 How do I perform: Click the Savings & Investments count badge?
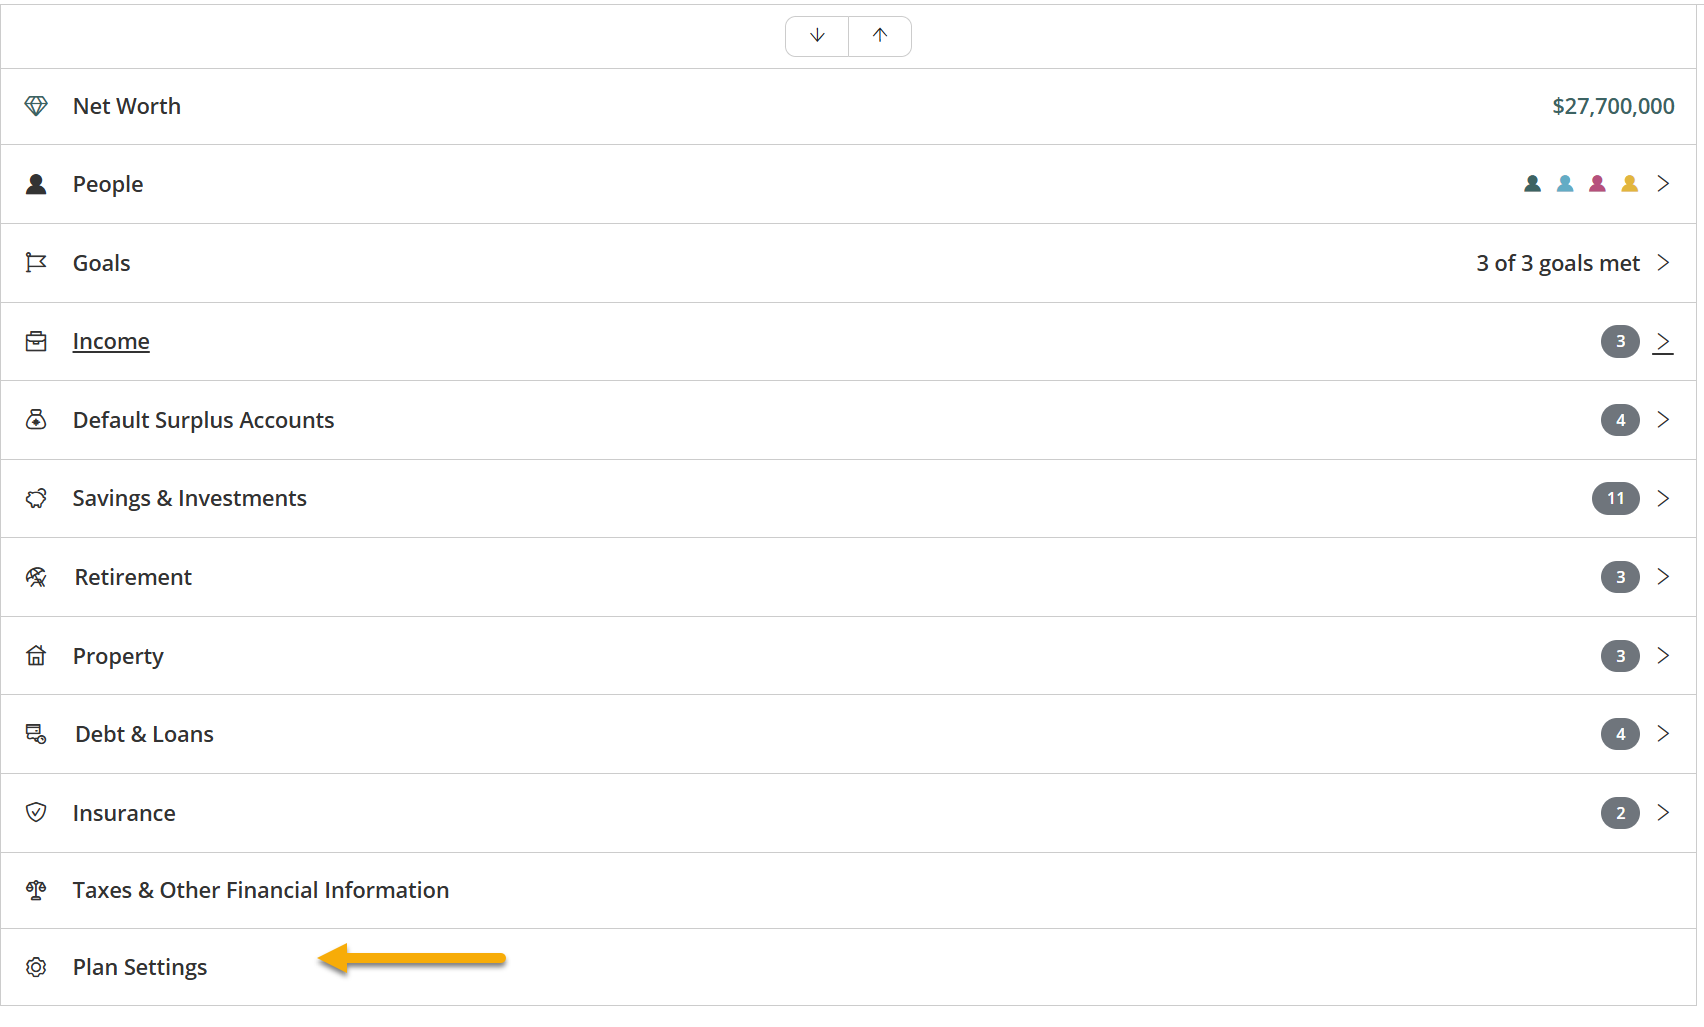1615,498
